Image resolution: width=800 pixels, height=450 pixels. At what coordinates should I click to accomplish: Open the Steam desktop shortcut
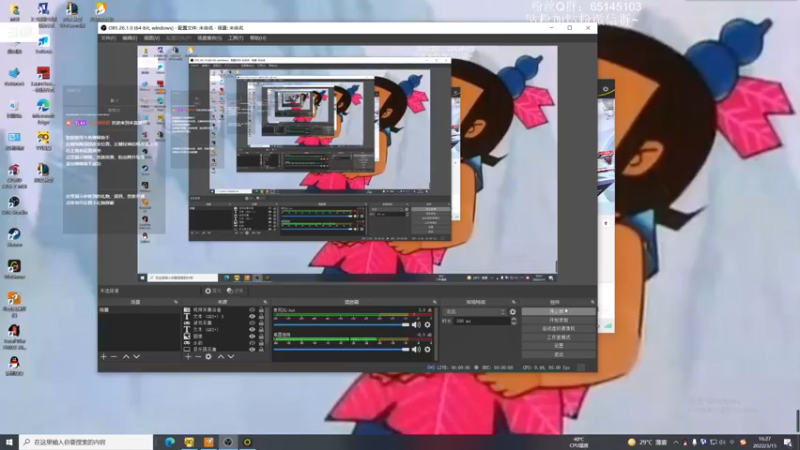14,237
